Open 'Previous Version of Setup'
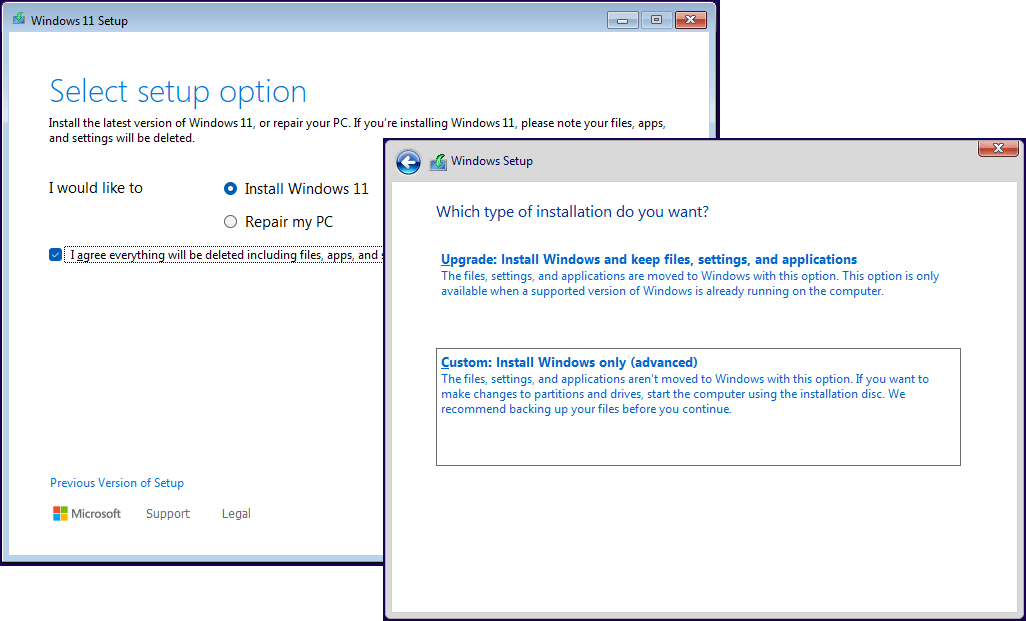Screen dimensions: 1026x621 click(x=117, y=483)
